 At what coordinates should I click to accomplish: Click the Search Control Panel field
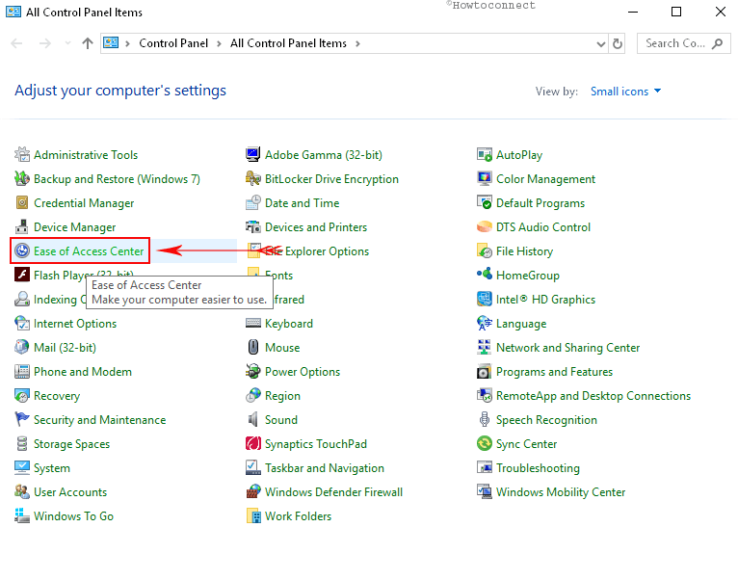tap(683, 43)
